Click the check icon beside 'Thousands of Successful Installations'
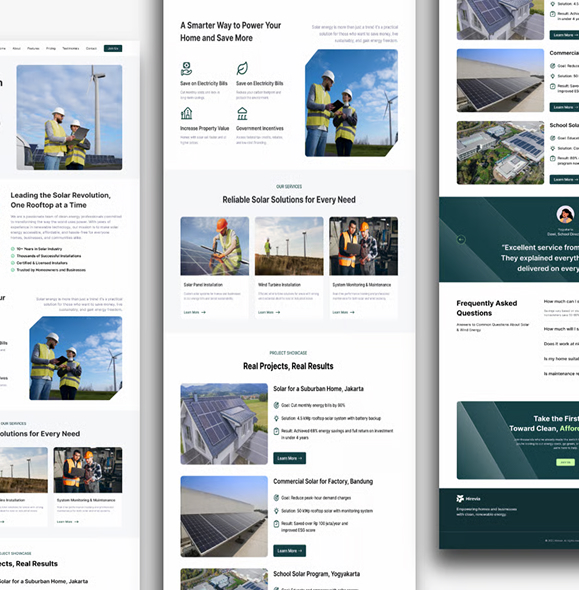579x590 pixels. click(x=13, y=256)
